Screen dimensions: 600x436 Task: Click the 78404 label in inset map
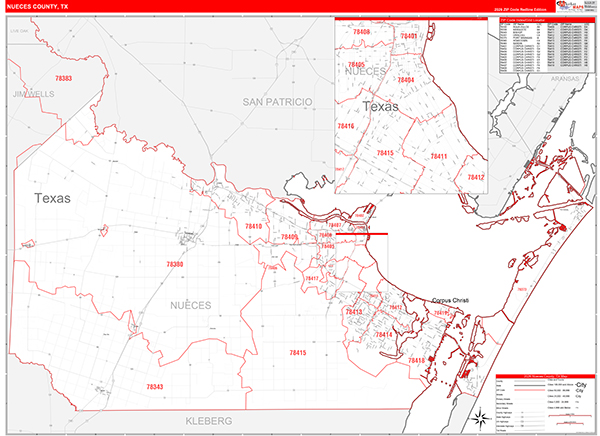pos(406,80)
